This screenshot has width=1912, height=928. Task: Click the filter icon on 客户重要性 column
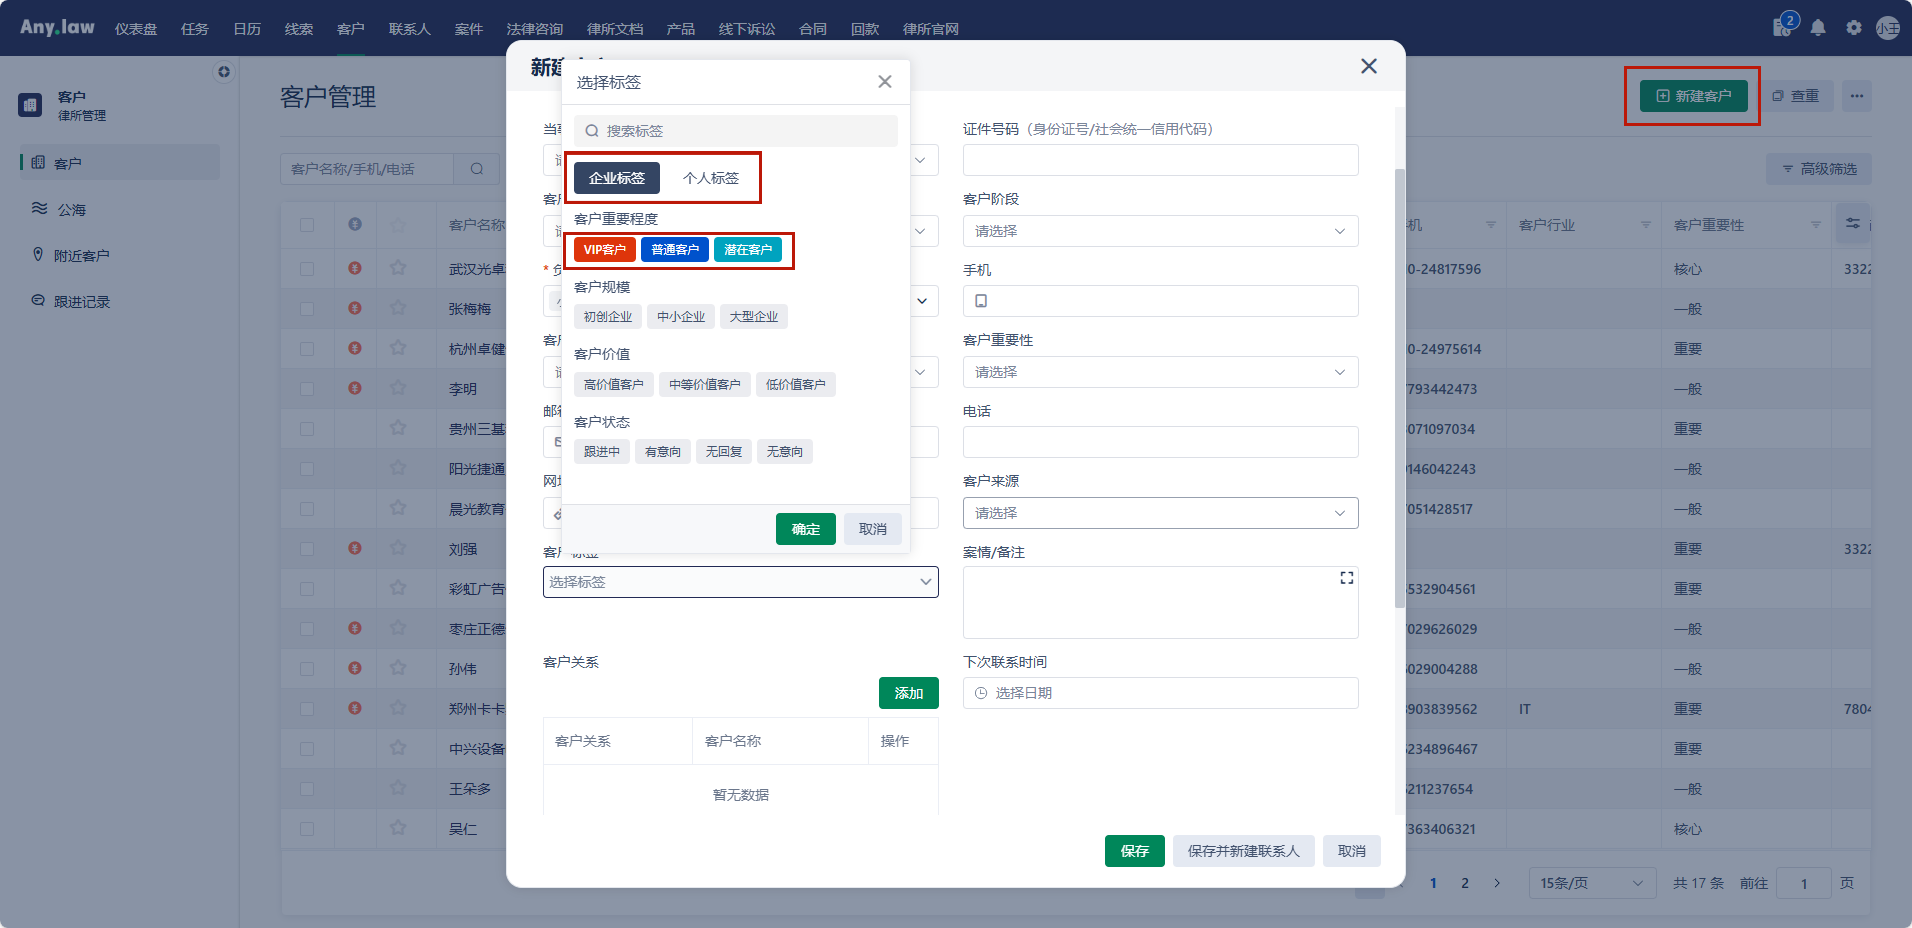1816,225
